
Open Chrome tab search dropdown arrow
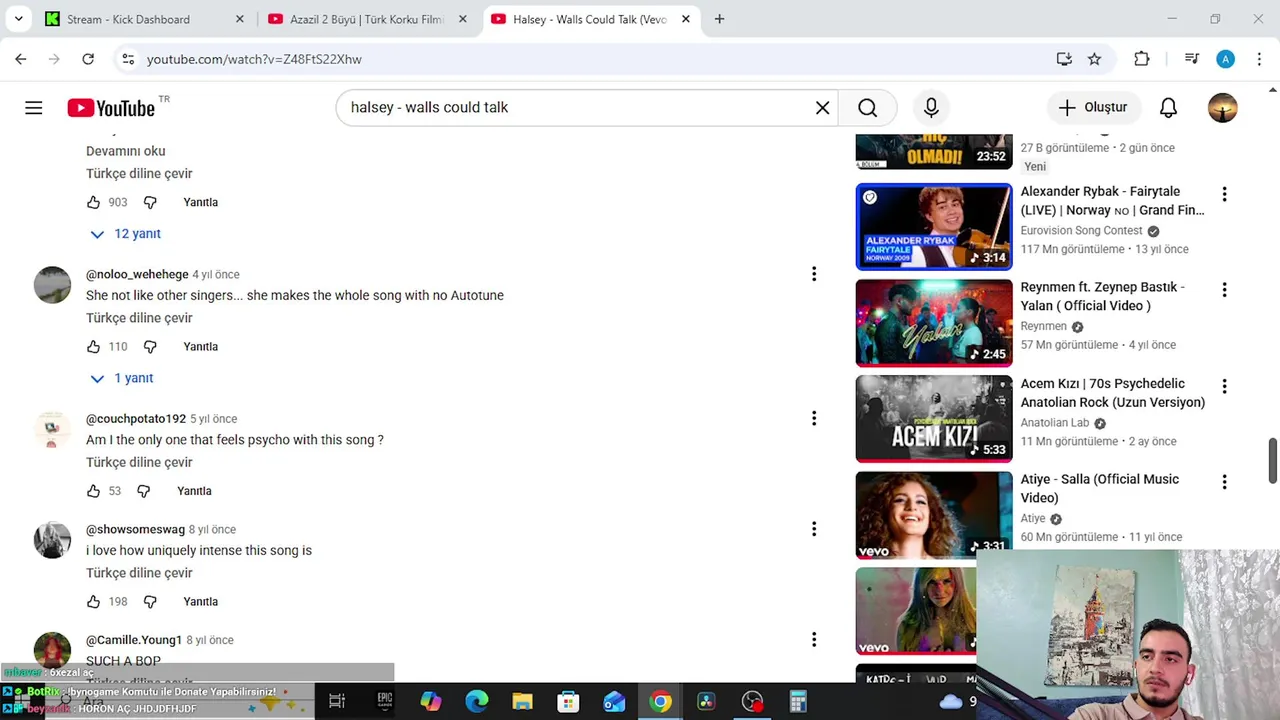(18, 19)
